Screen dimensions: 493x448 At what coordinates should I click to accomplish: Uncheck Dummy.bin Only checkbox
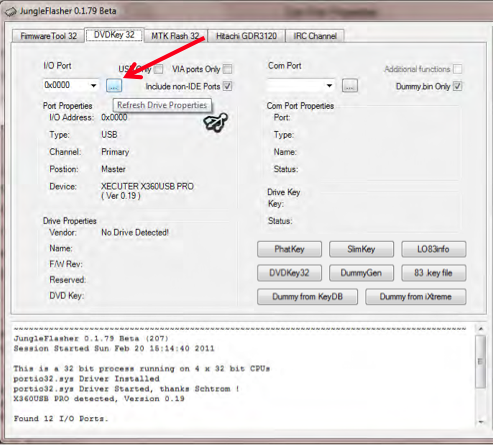458,86
